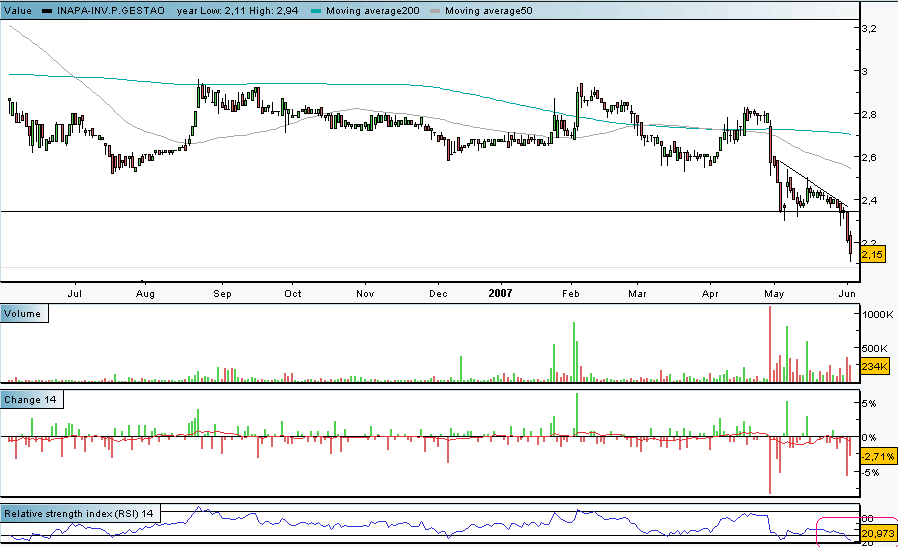This screenshot has height=547, width=898.
Task: Click the Jun label on the time axis
Action: [847, 293]
